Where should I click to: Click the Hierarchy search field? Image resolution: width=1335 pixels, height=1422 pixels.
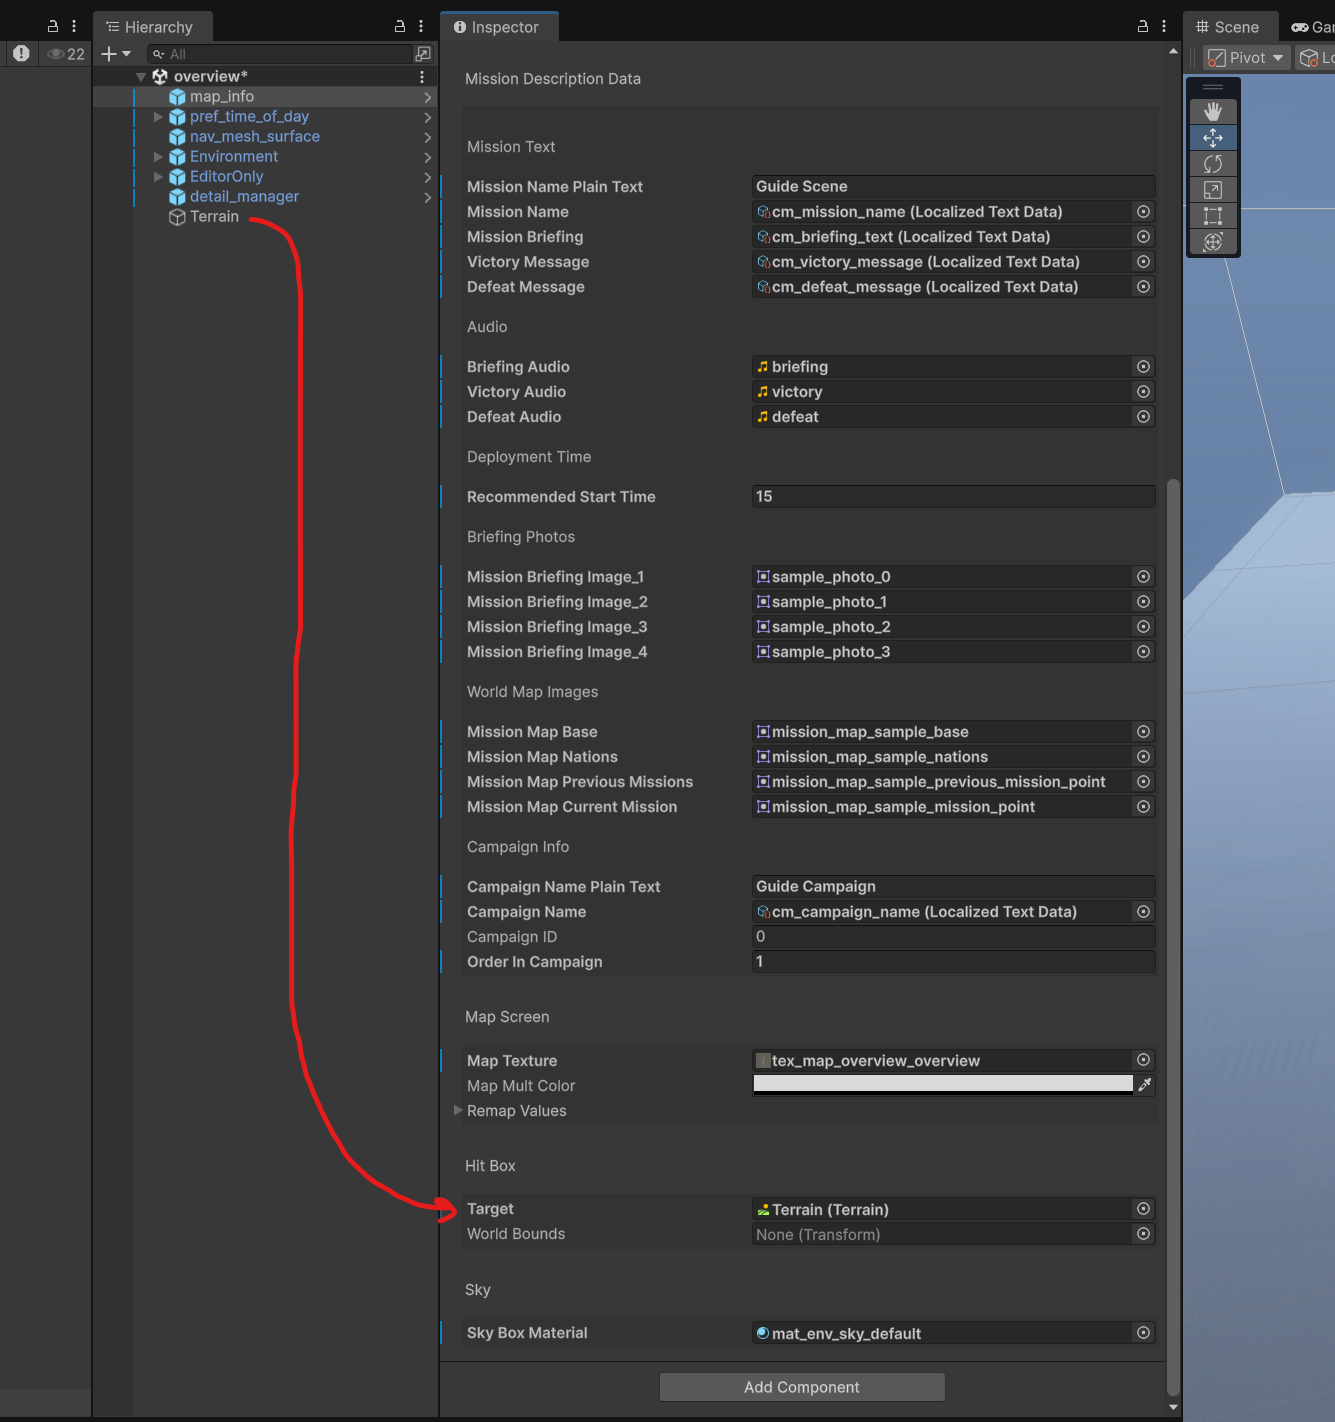point(280,54)
